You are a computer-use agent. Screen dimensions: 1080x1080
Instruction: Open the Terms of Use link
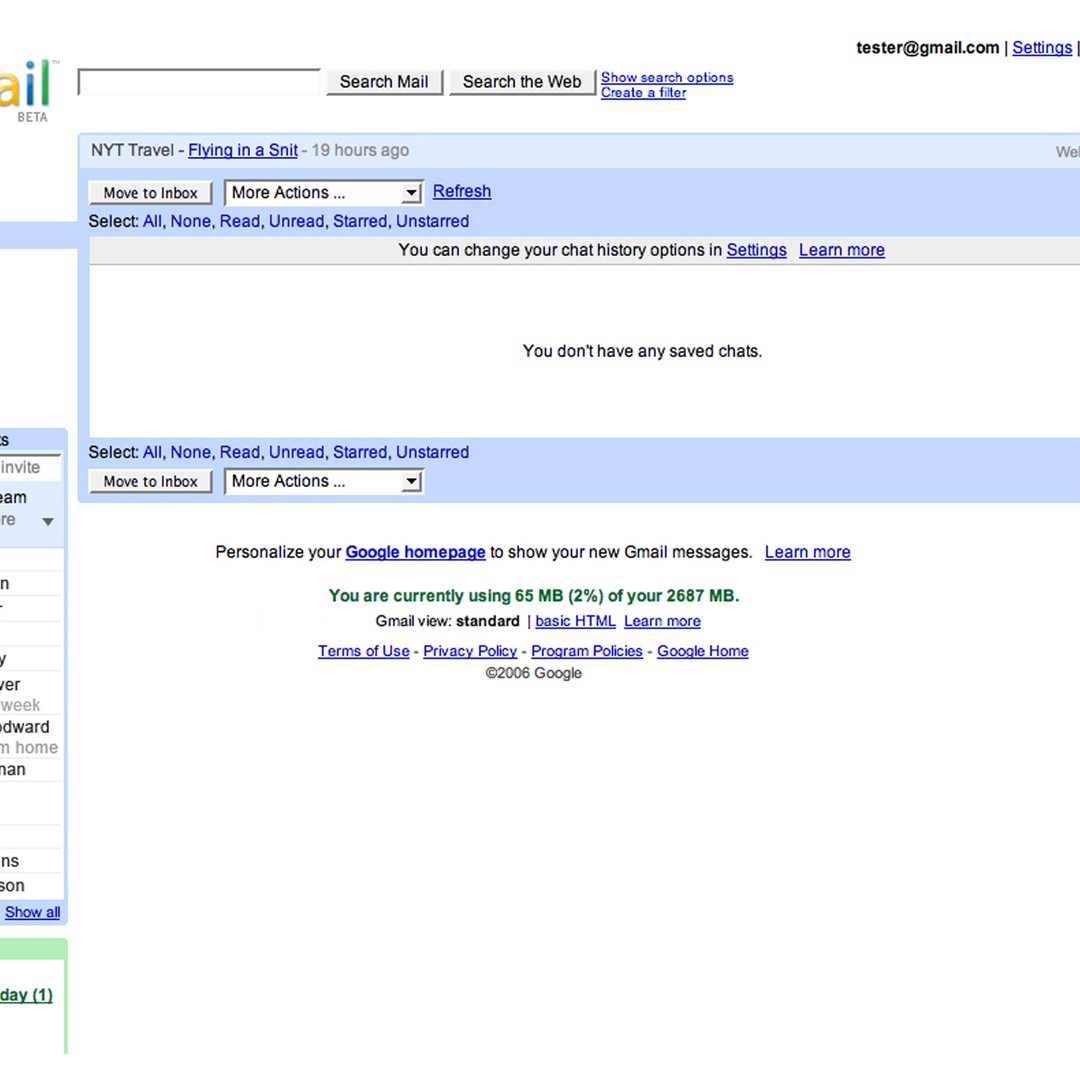coord(364,651)
